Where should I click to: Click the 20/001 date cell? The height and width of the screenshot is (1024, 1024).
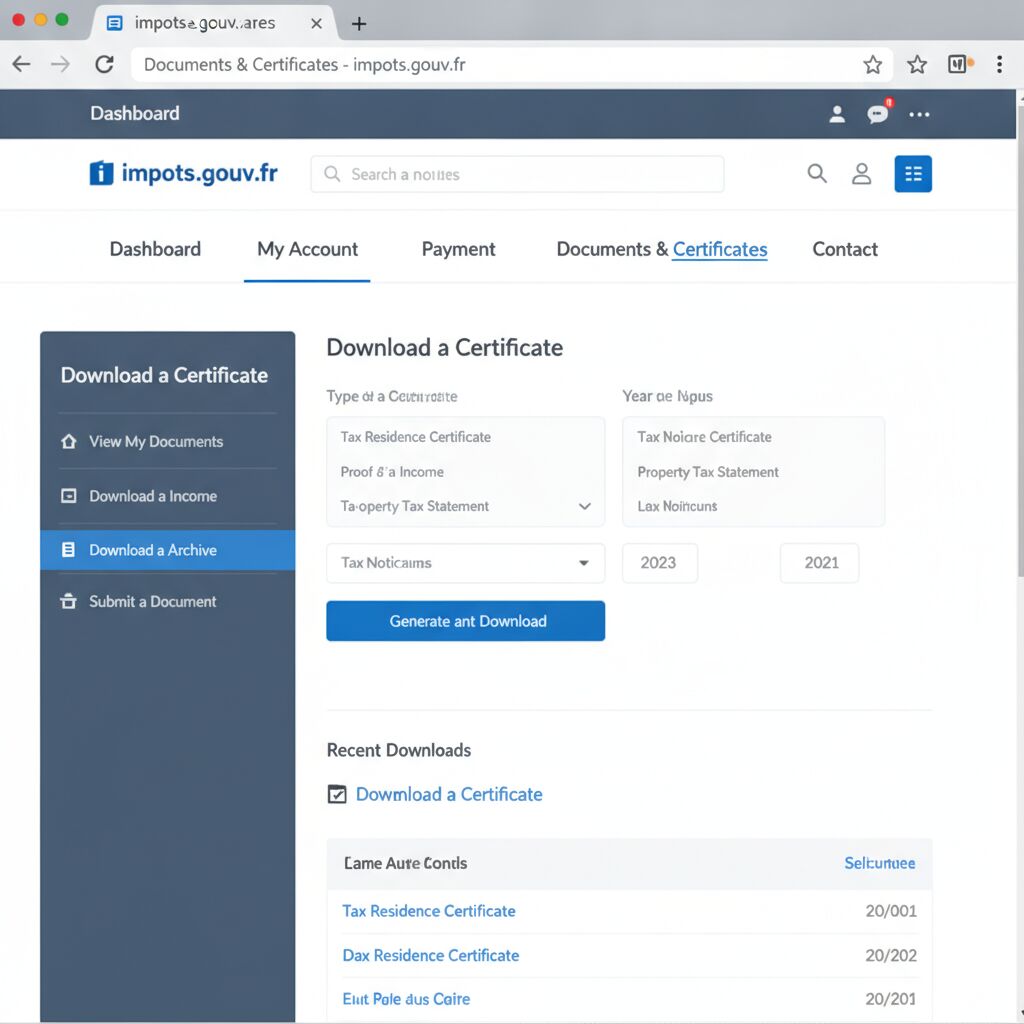pos(891,911)
